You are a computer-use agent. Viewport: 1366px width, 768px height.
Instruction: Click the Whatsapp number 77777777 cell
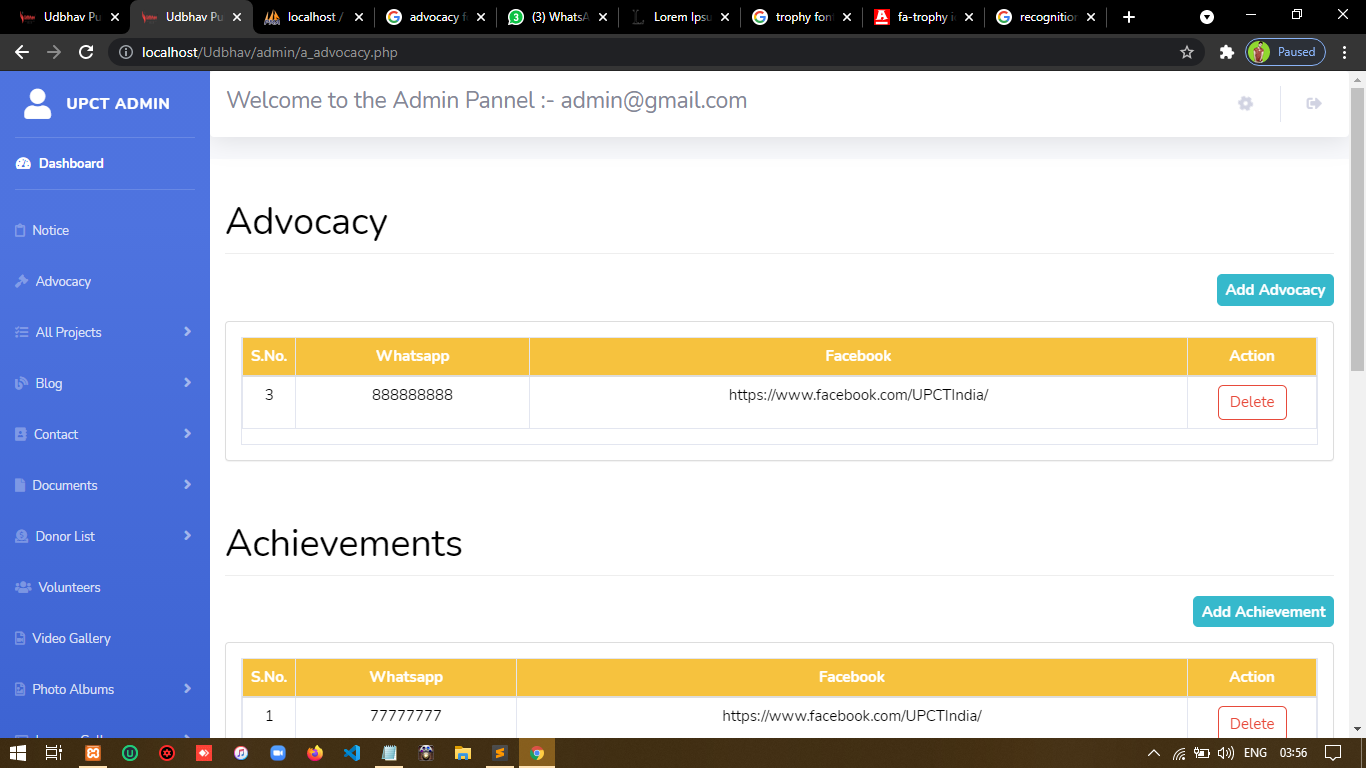406,716
